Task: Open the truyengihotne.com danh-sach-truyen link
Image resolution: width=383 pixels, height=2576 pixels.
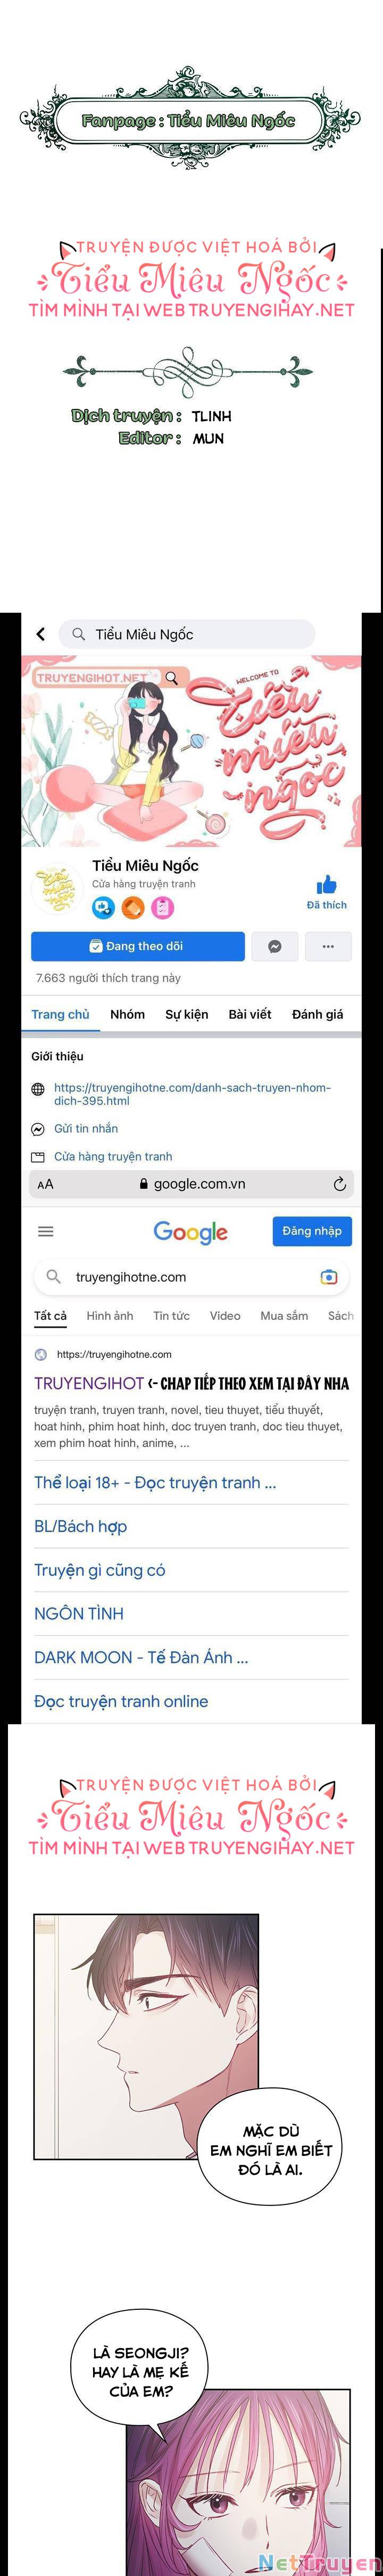Action: coord(192,1094)
